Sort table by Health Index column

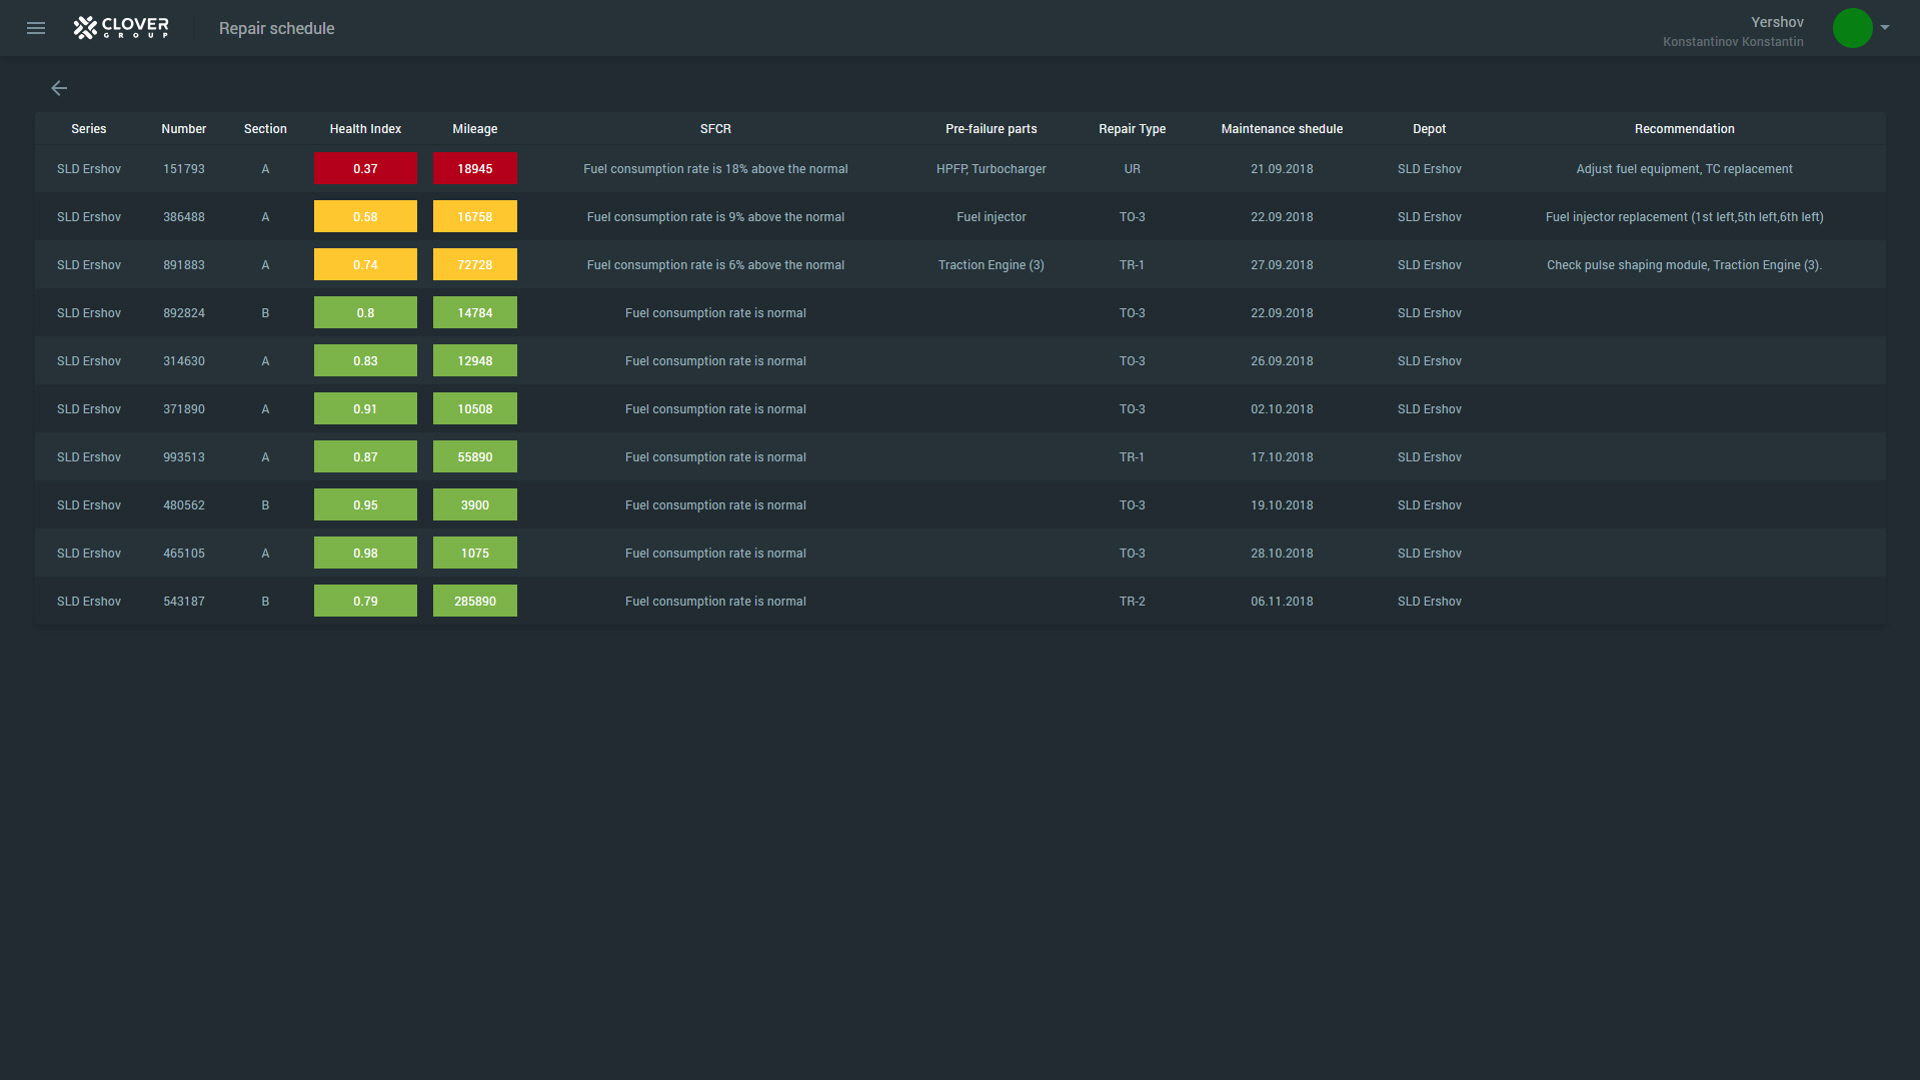point(365,129)
